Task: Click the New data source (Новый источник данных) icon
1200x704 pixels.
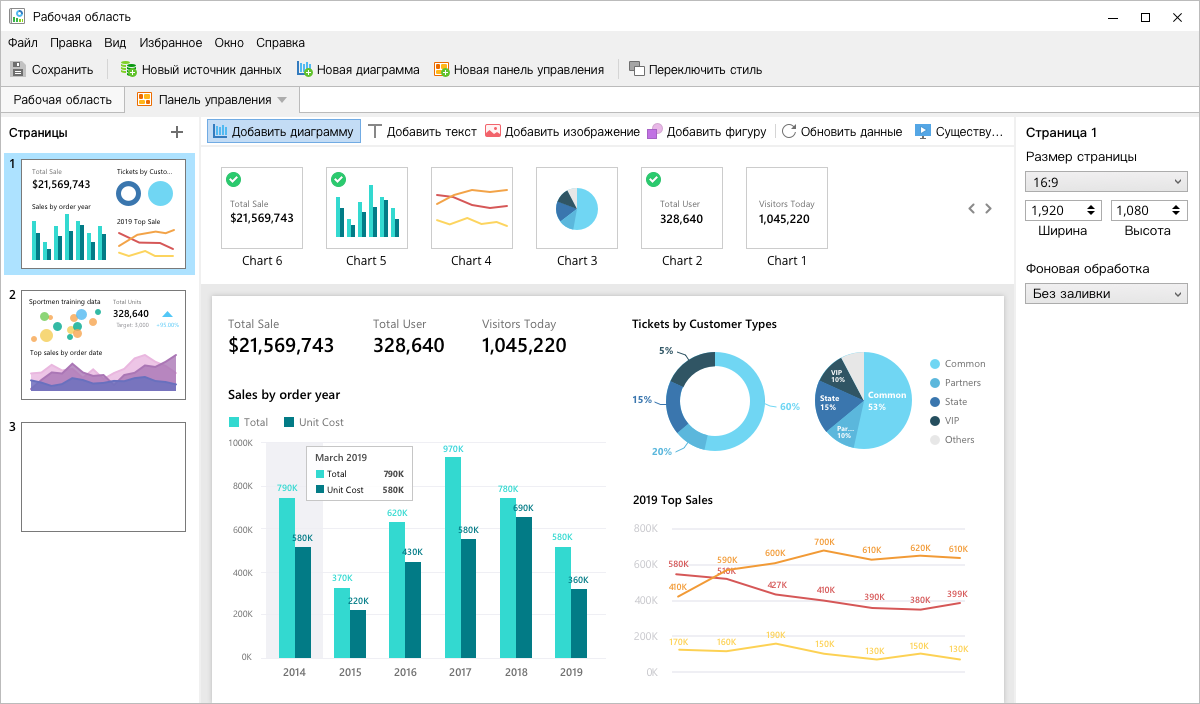Action: [128, 69]
